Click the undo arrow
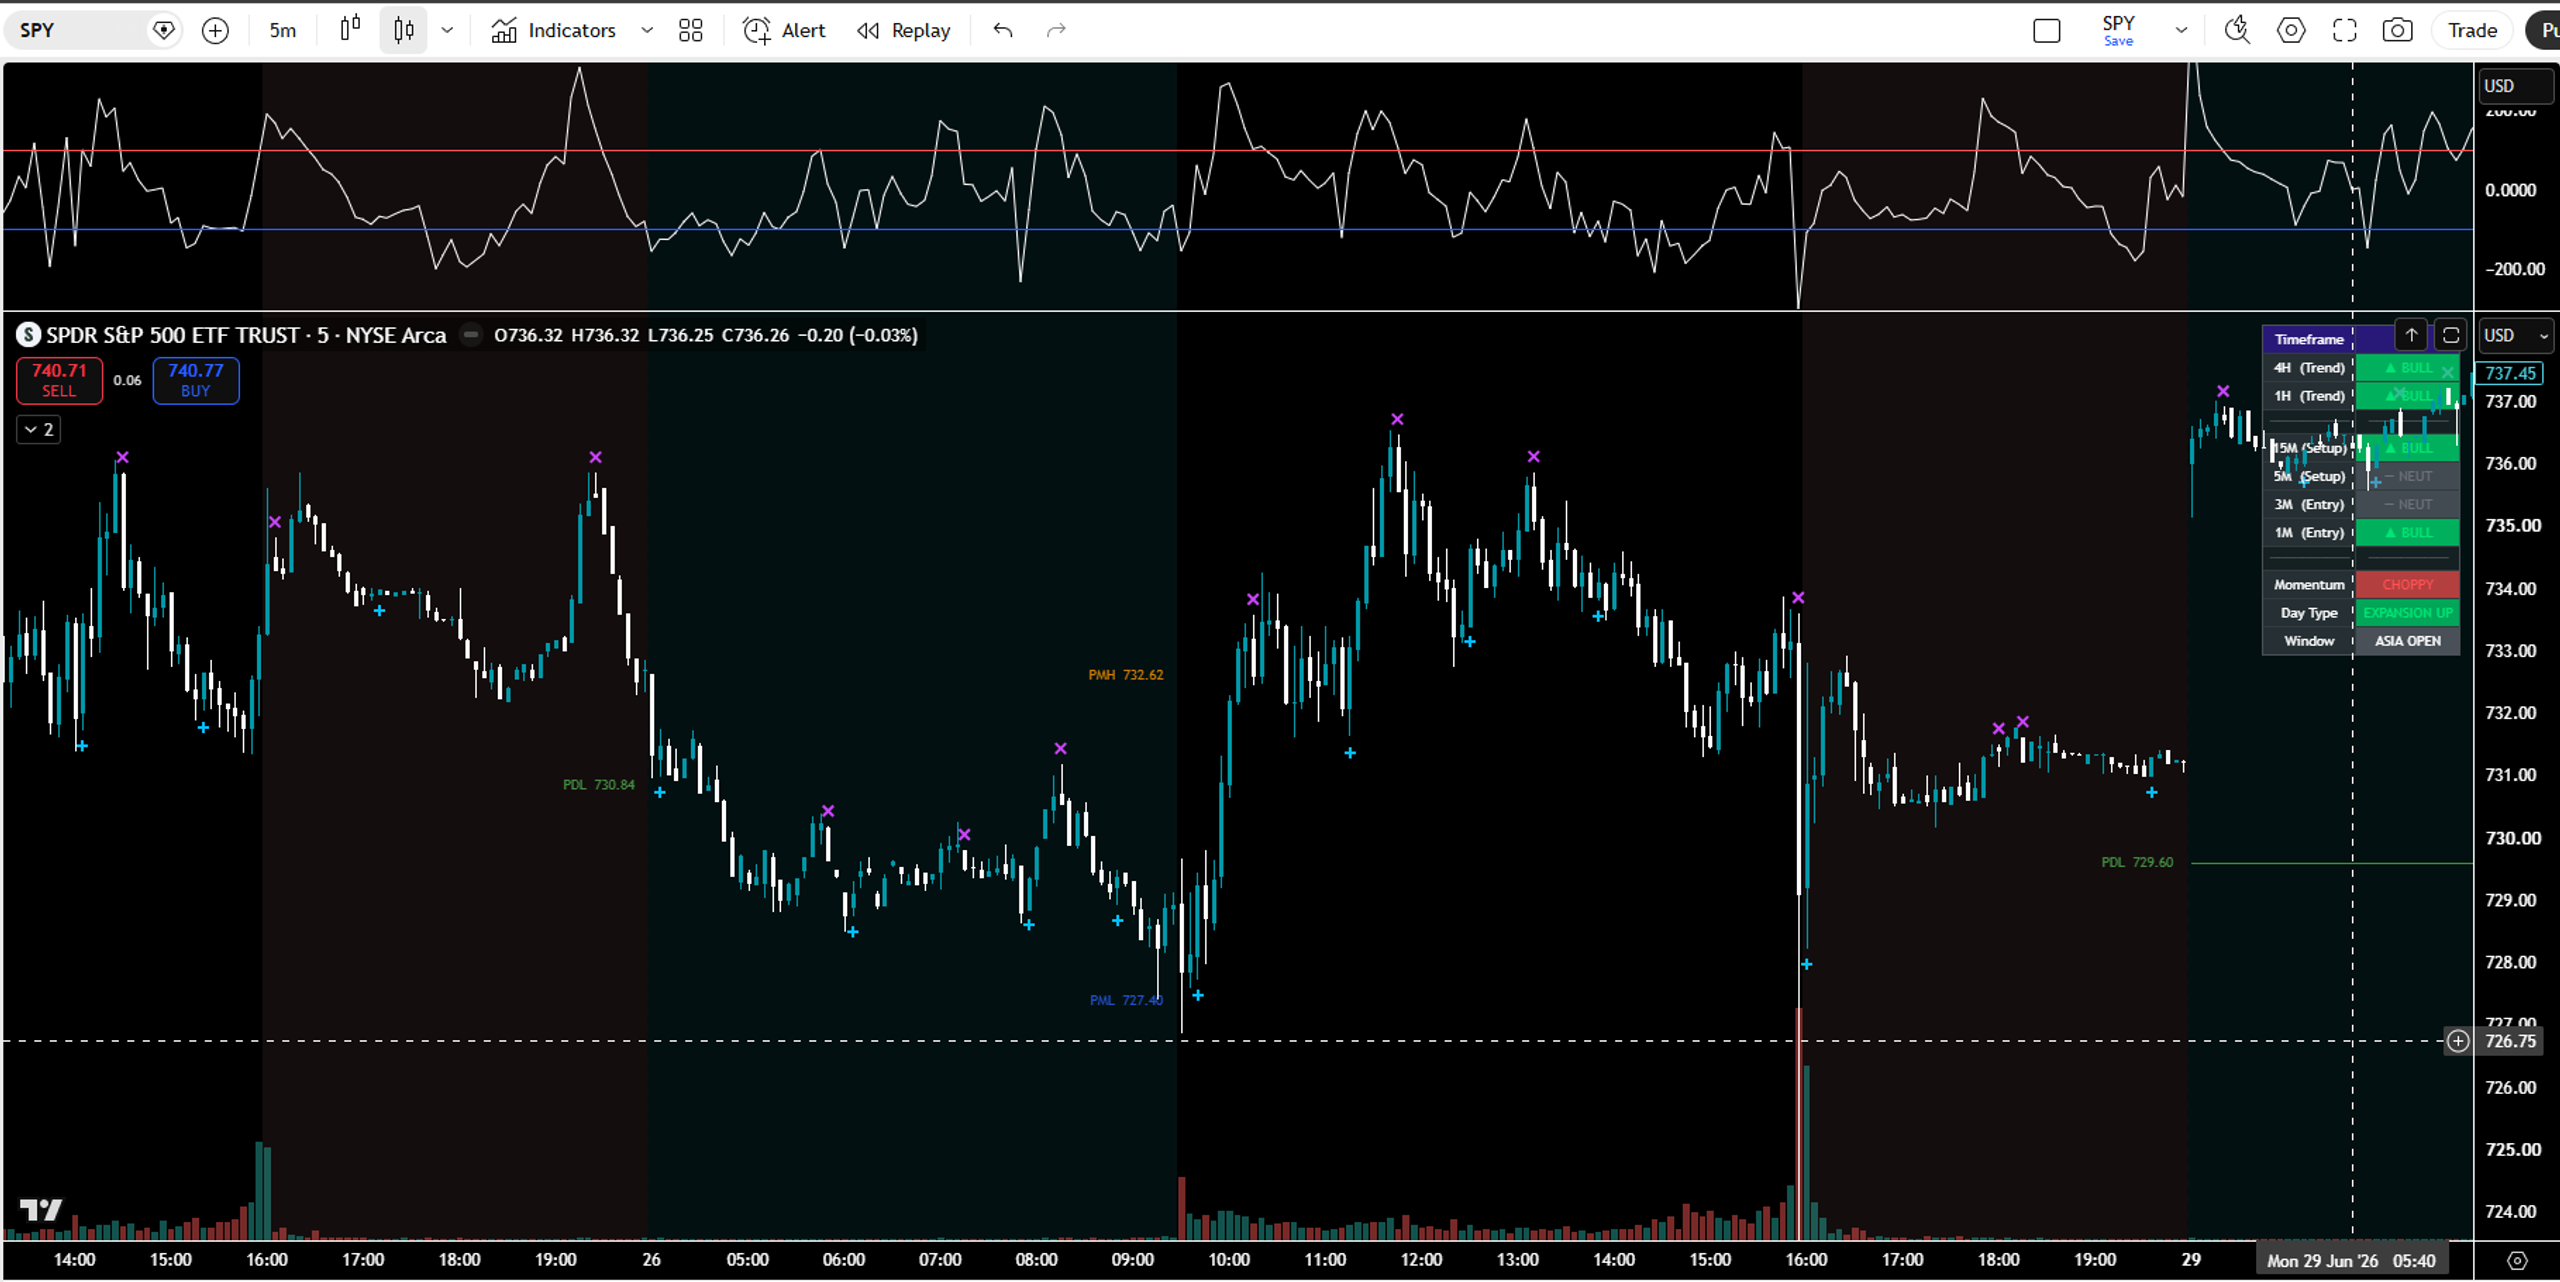2560x1282 pixels. pyautogui.click(x=1003, y=31)
